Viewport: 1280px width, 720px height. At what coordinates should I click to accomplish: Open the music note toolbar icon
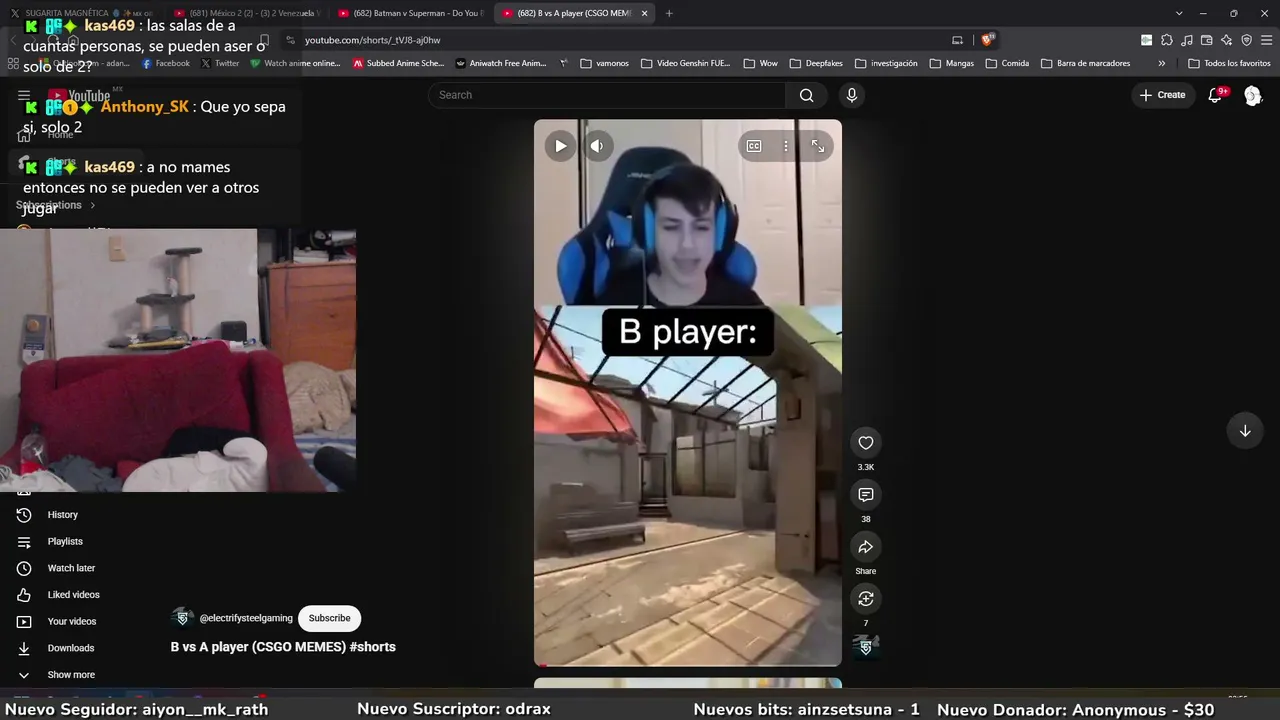1185,40
